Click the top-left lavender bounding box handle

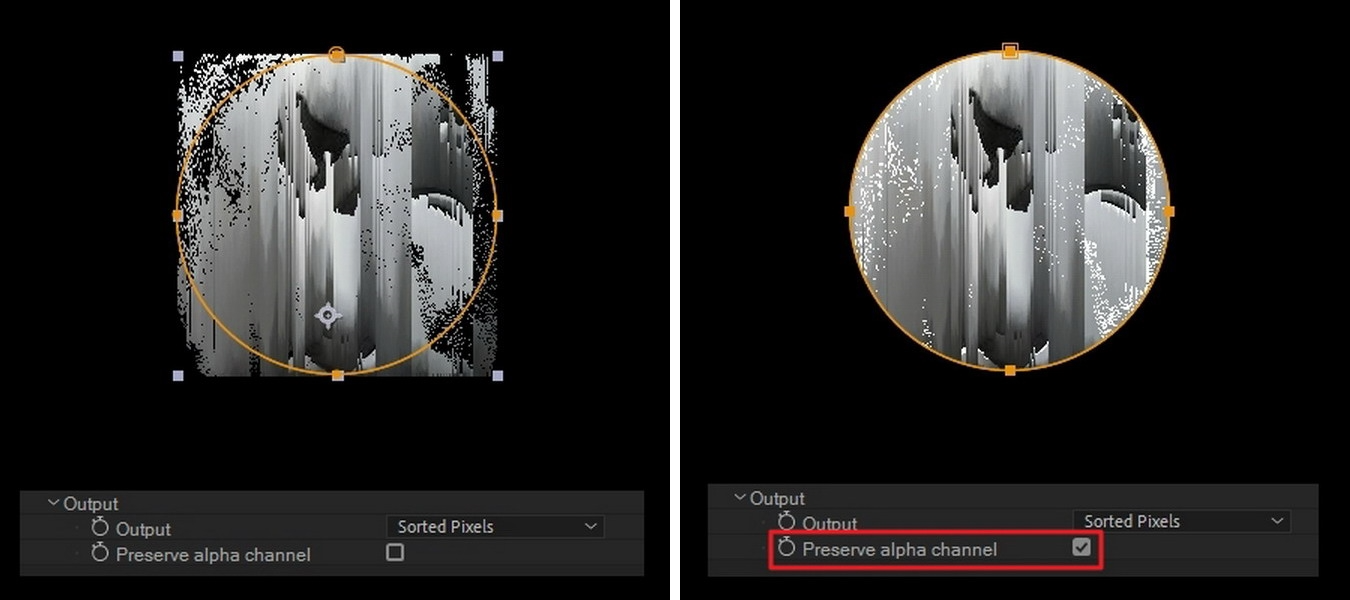coord(178,57)
